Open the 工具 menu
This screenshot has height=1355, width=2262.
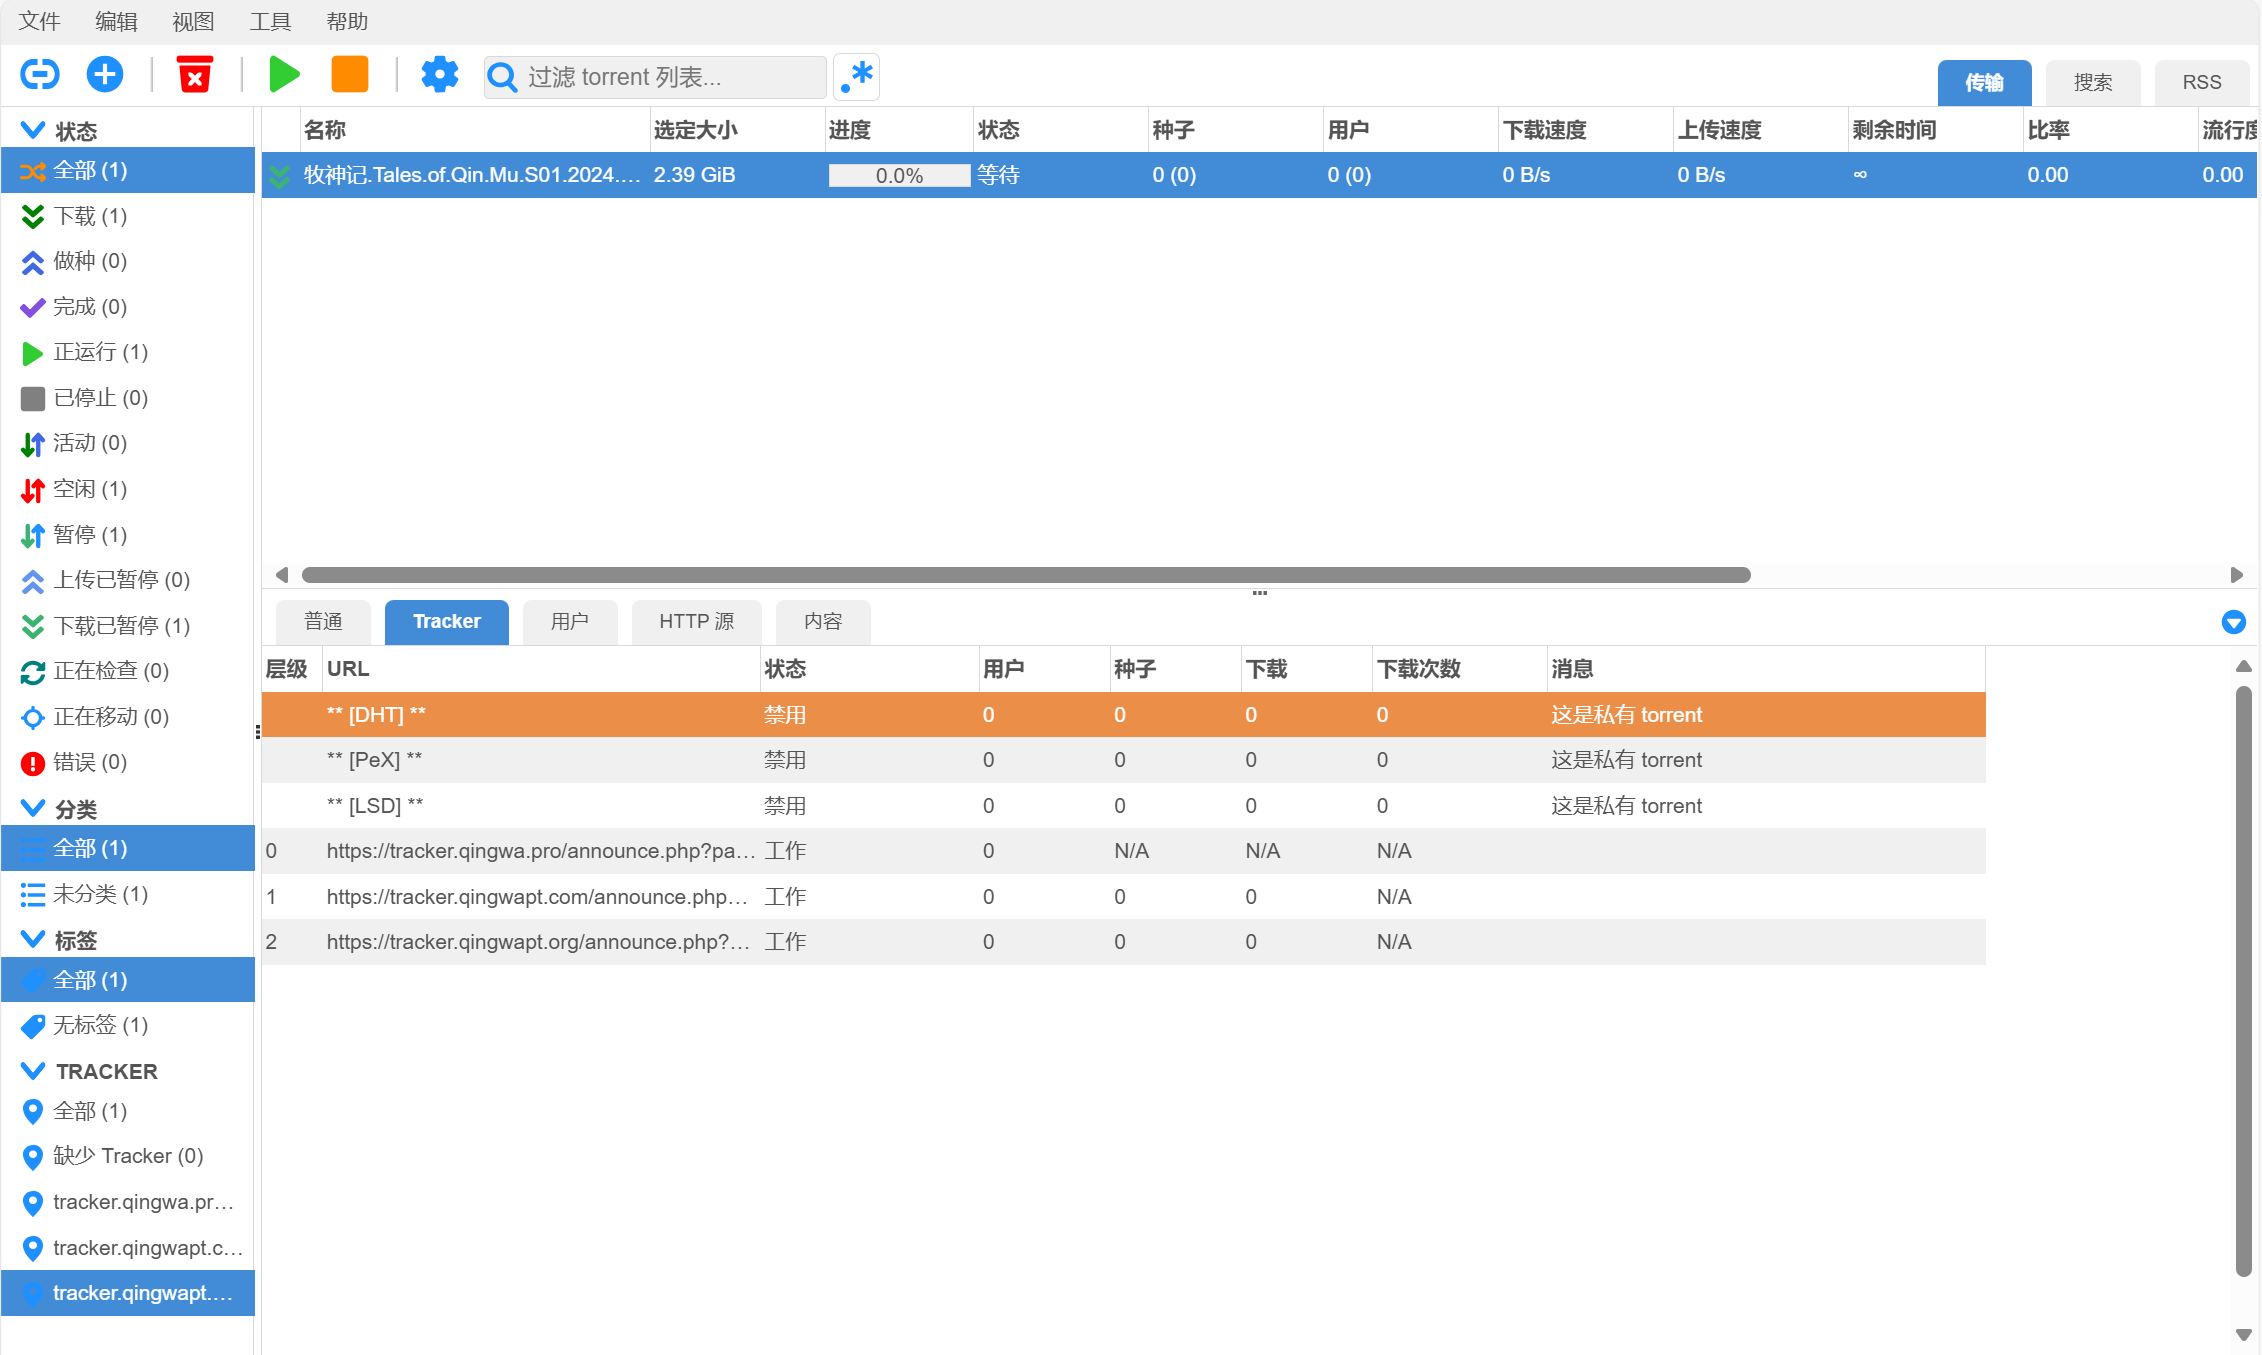(270, 22)
